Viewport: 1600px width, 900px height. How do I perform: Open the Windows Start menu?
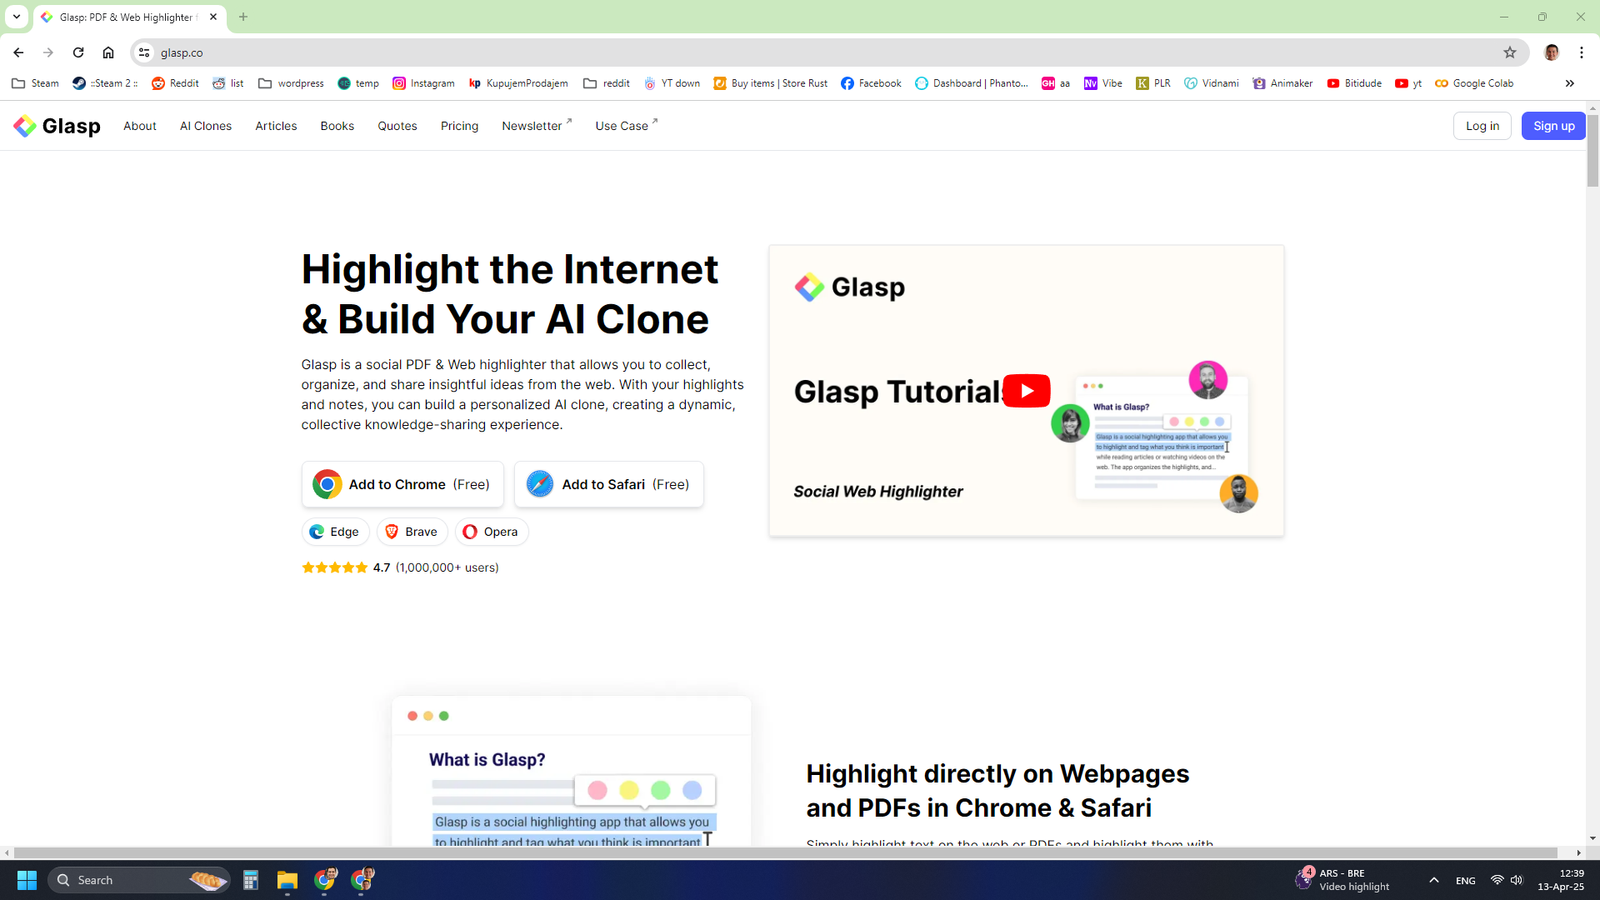click(27, 880)
